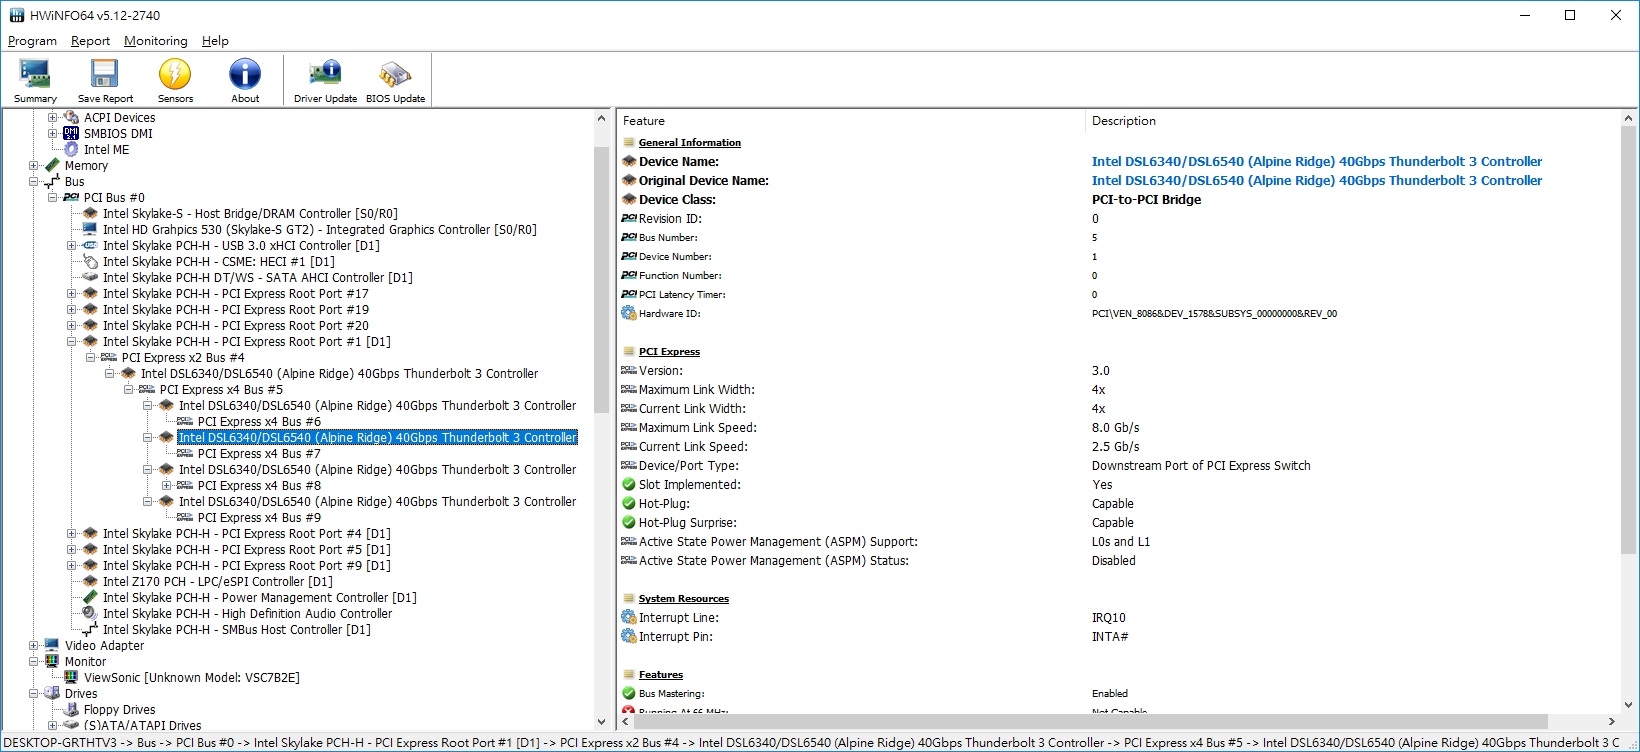Open the Sensors lightning icon

point(175,80)
